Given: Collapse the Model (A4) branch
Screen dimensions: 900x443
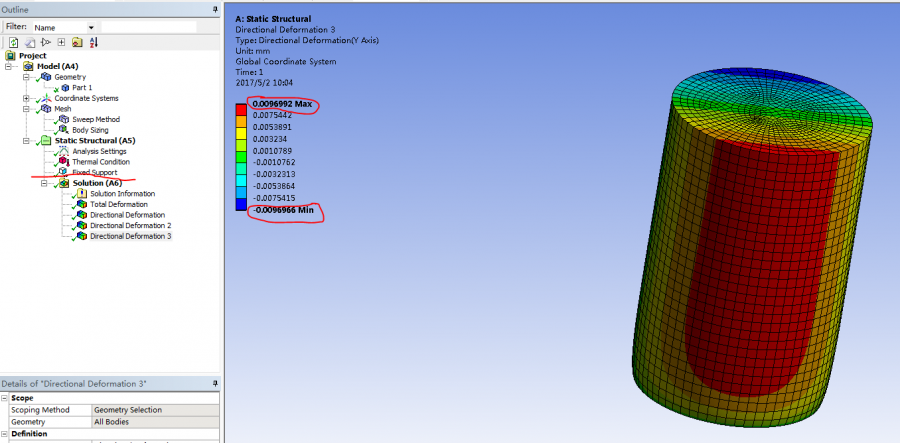Looking at the screenshot, I should coord(9,67).
